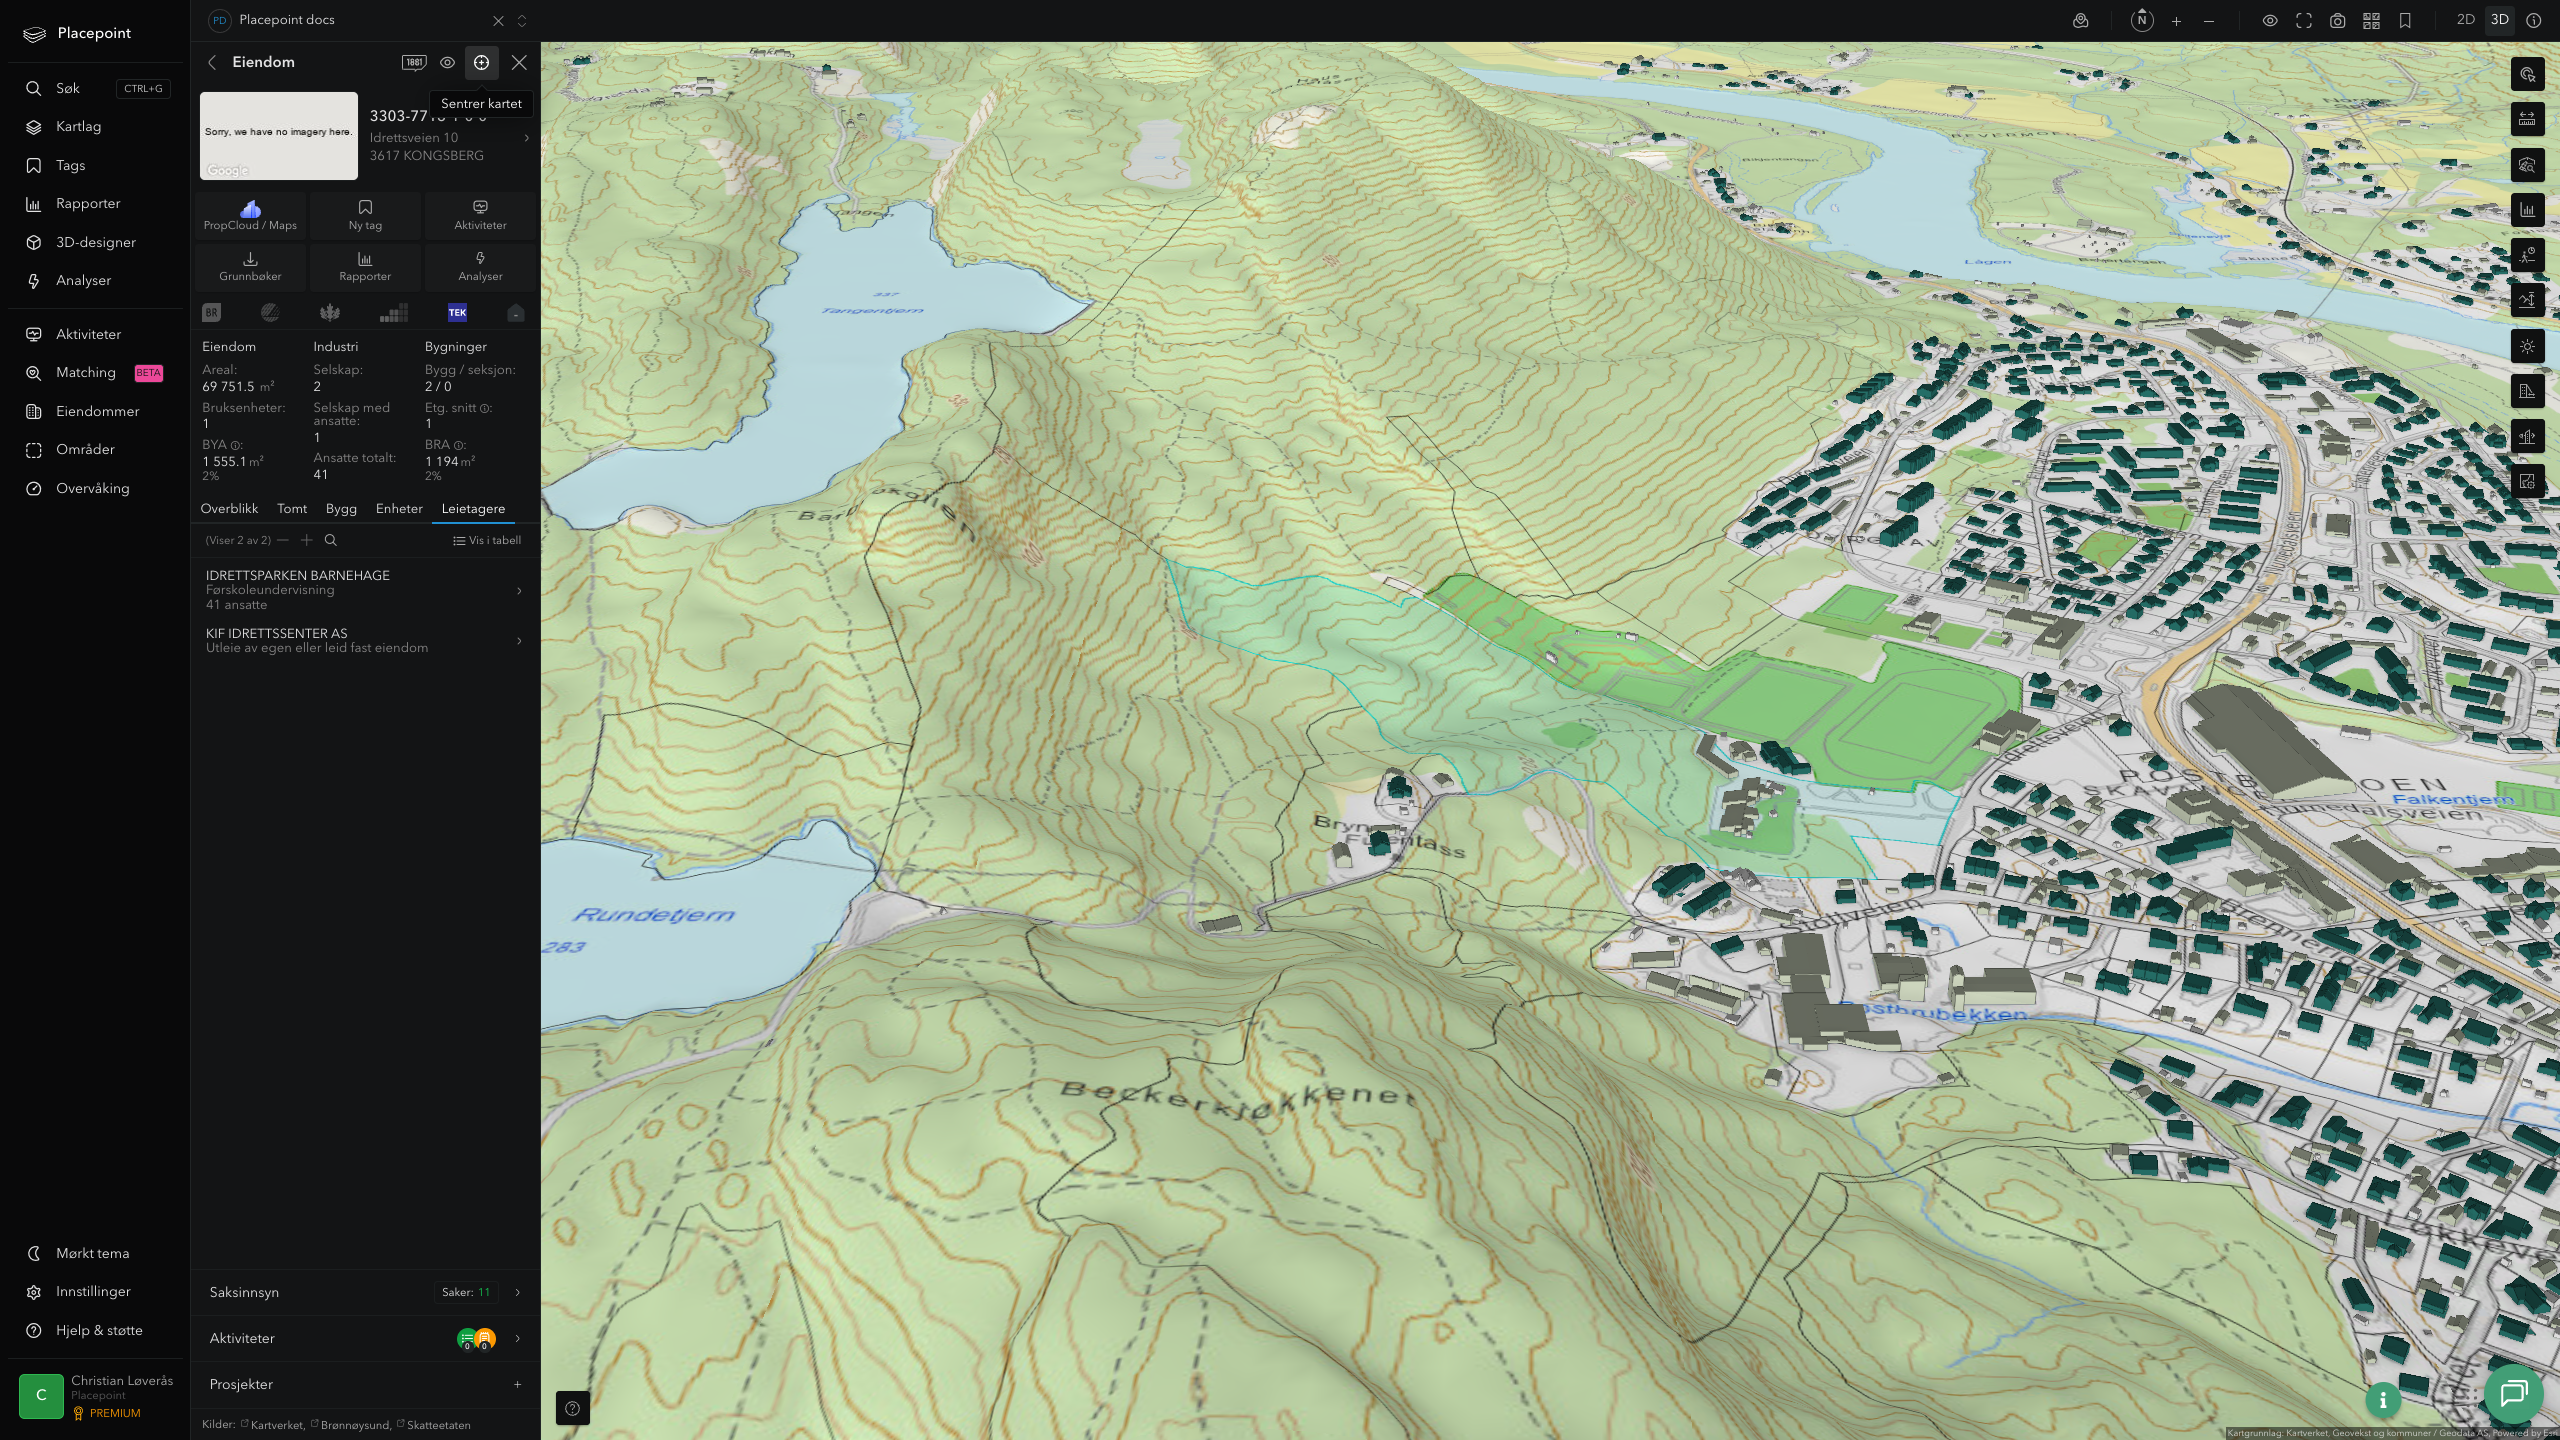
Task: Expand the Aktiviteter section at bottom
Action: point(365,1338)
